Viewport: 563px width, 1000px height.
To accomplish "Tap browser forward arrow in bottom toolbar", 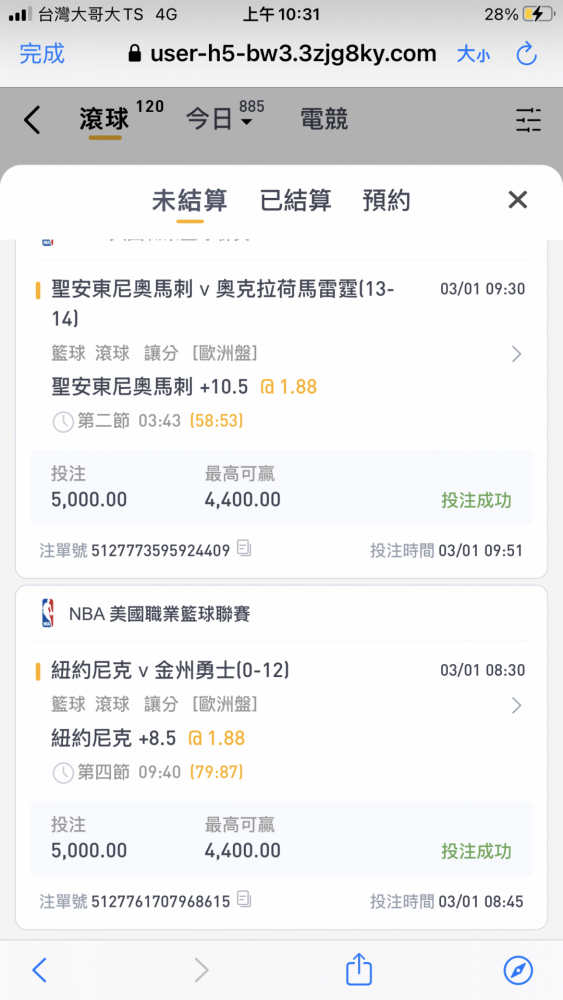I will click(201, 970).
